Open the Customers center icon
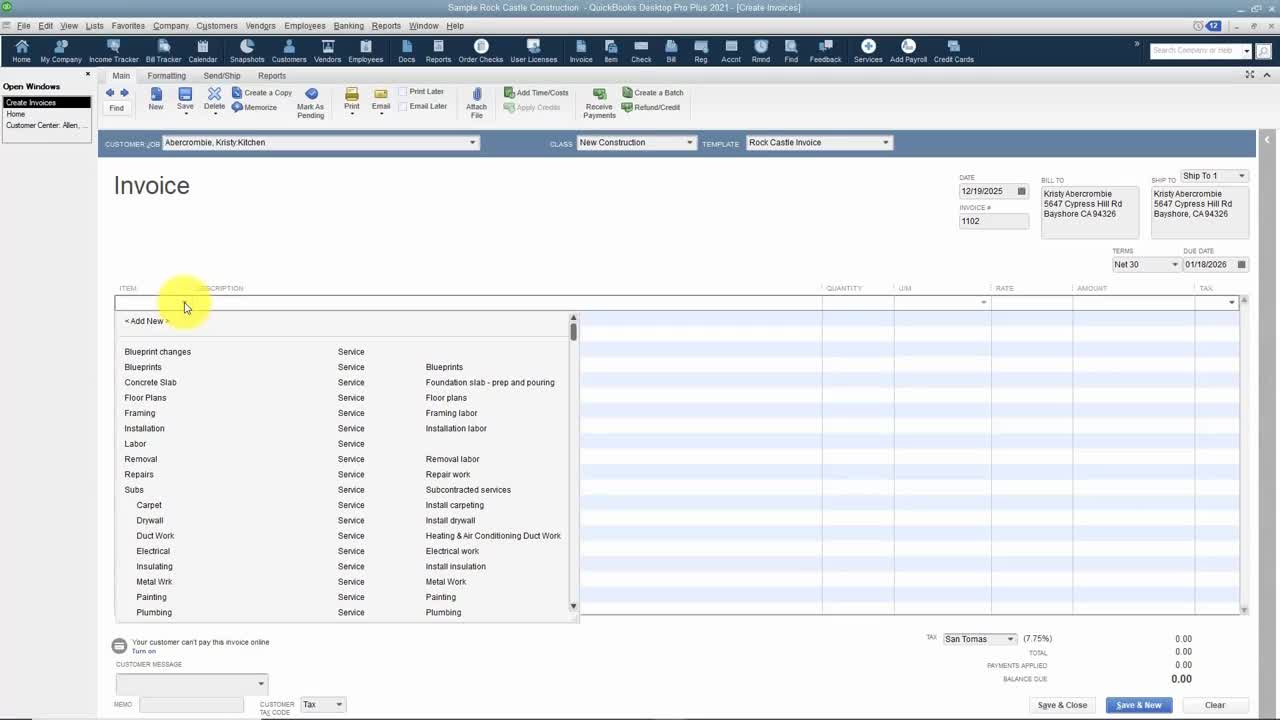 289,51
